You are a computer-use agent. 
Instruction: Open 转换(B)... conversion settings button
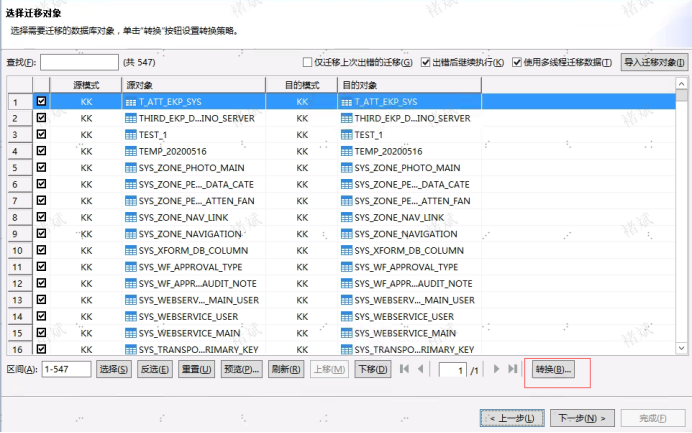(553, 369)
